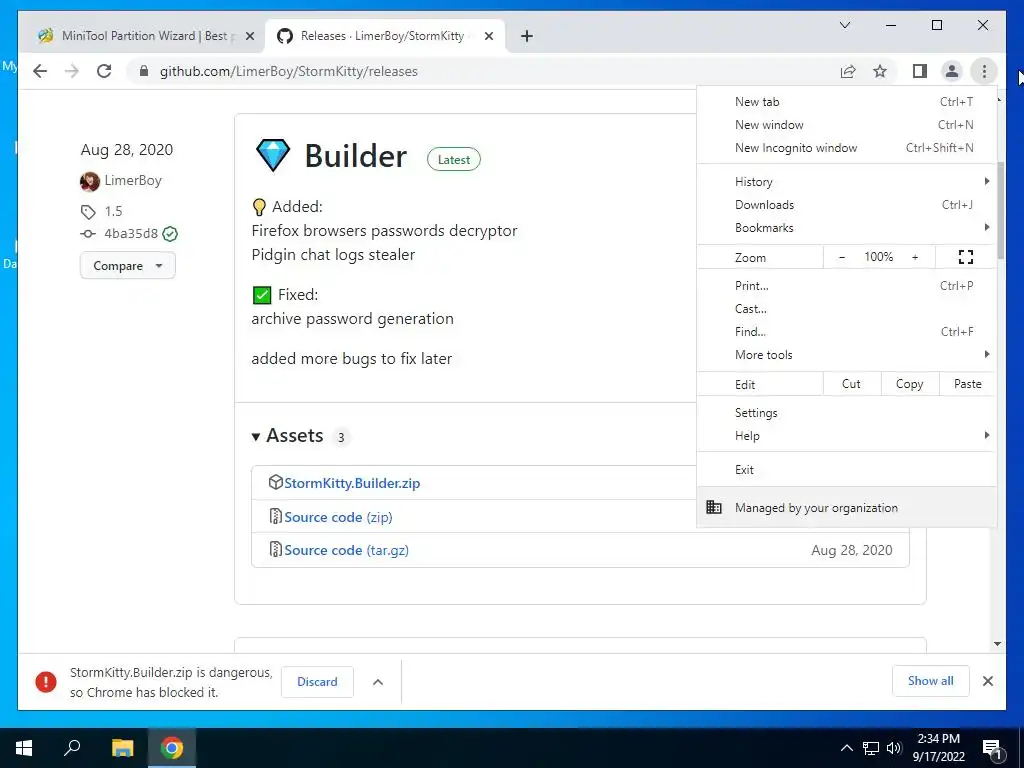
Task: Switch to Releases LimerBoy/StormKitty tab
Action: pos(383,36)
